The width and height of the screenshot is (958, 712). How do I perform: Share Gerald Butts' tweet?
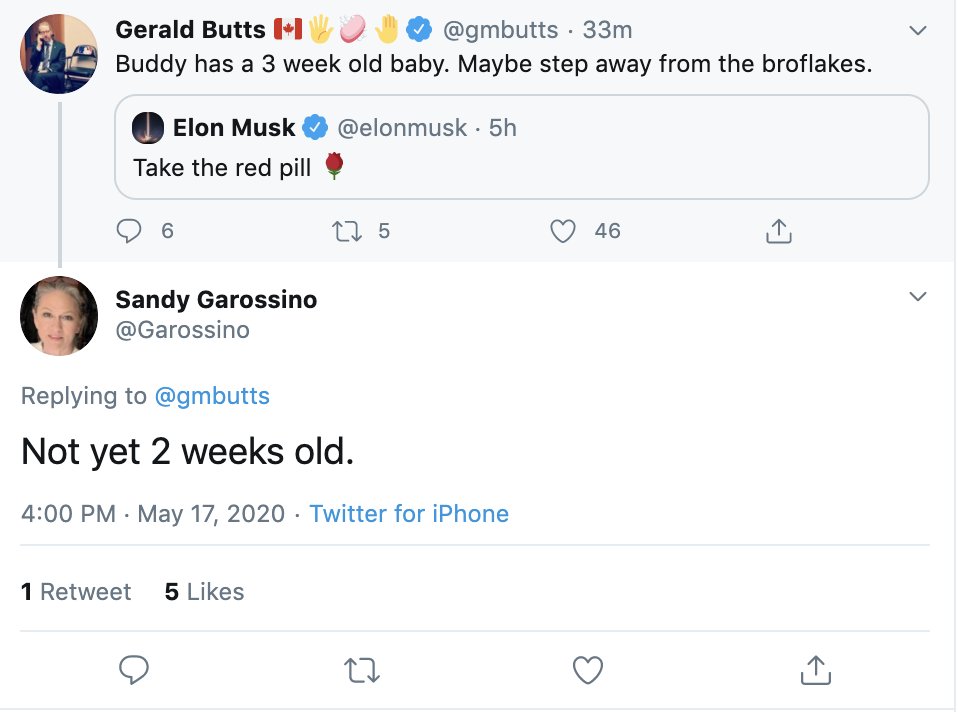pyautogui.click(x=778, y=231)
